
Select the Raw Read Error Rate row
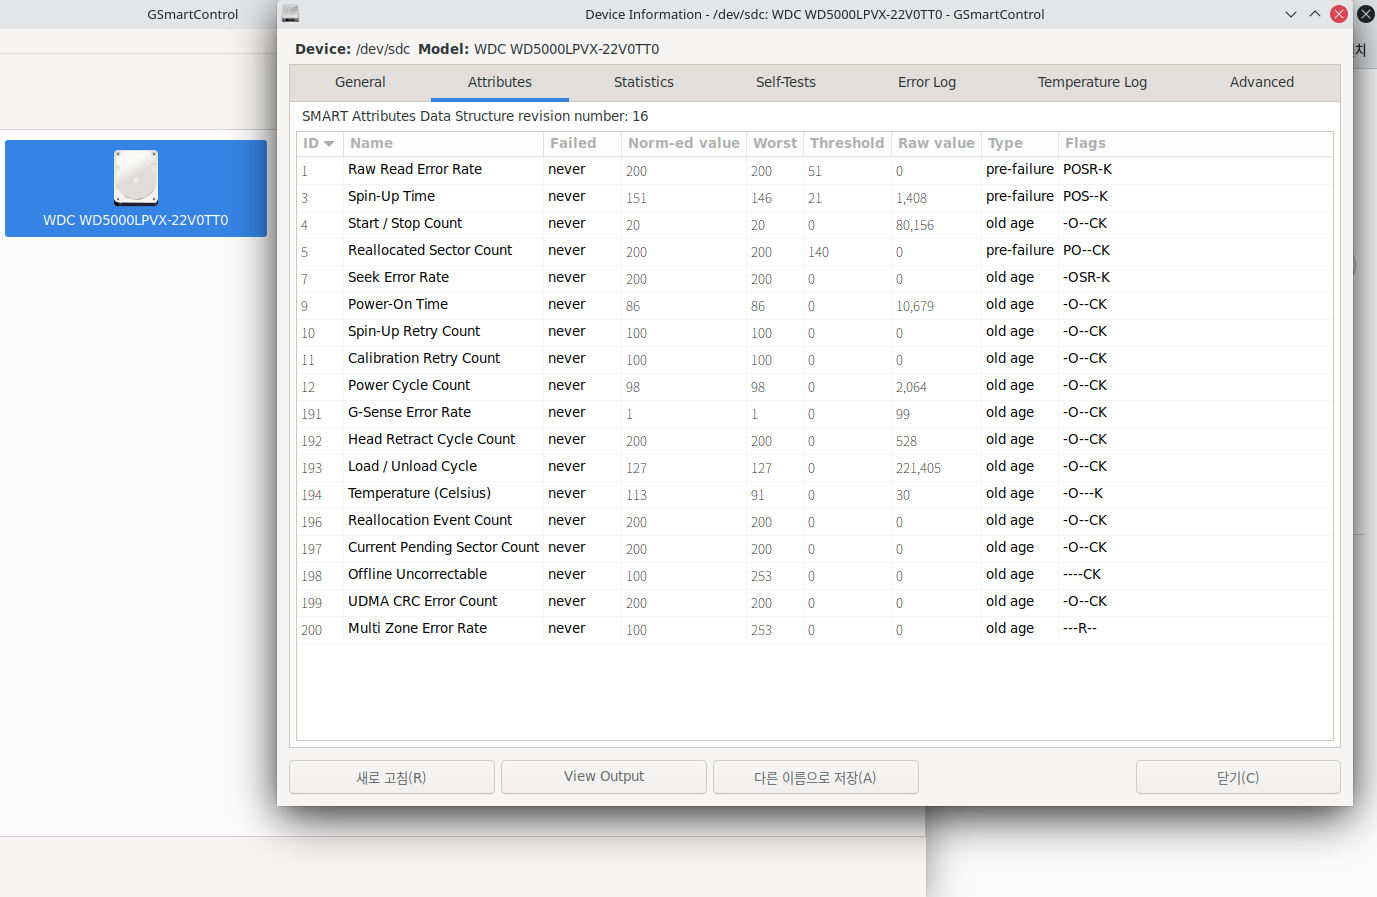pos(815,170)
